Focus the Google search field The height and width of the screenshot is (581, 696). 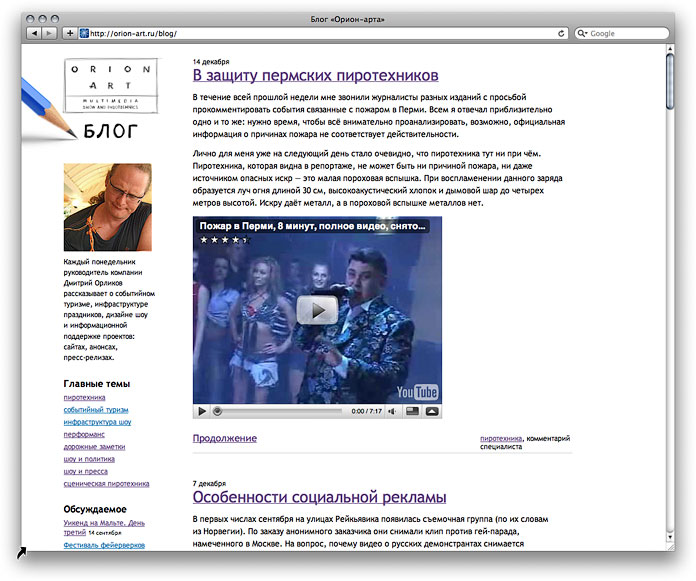point(625,33)
